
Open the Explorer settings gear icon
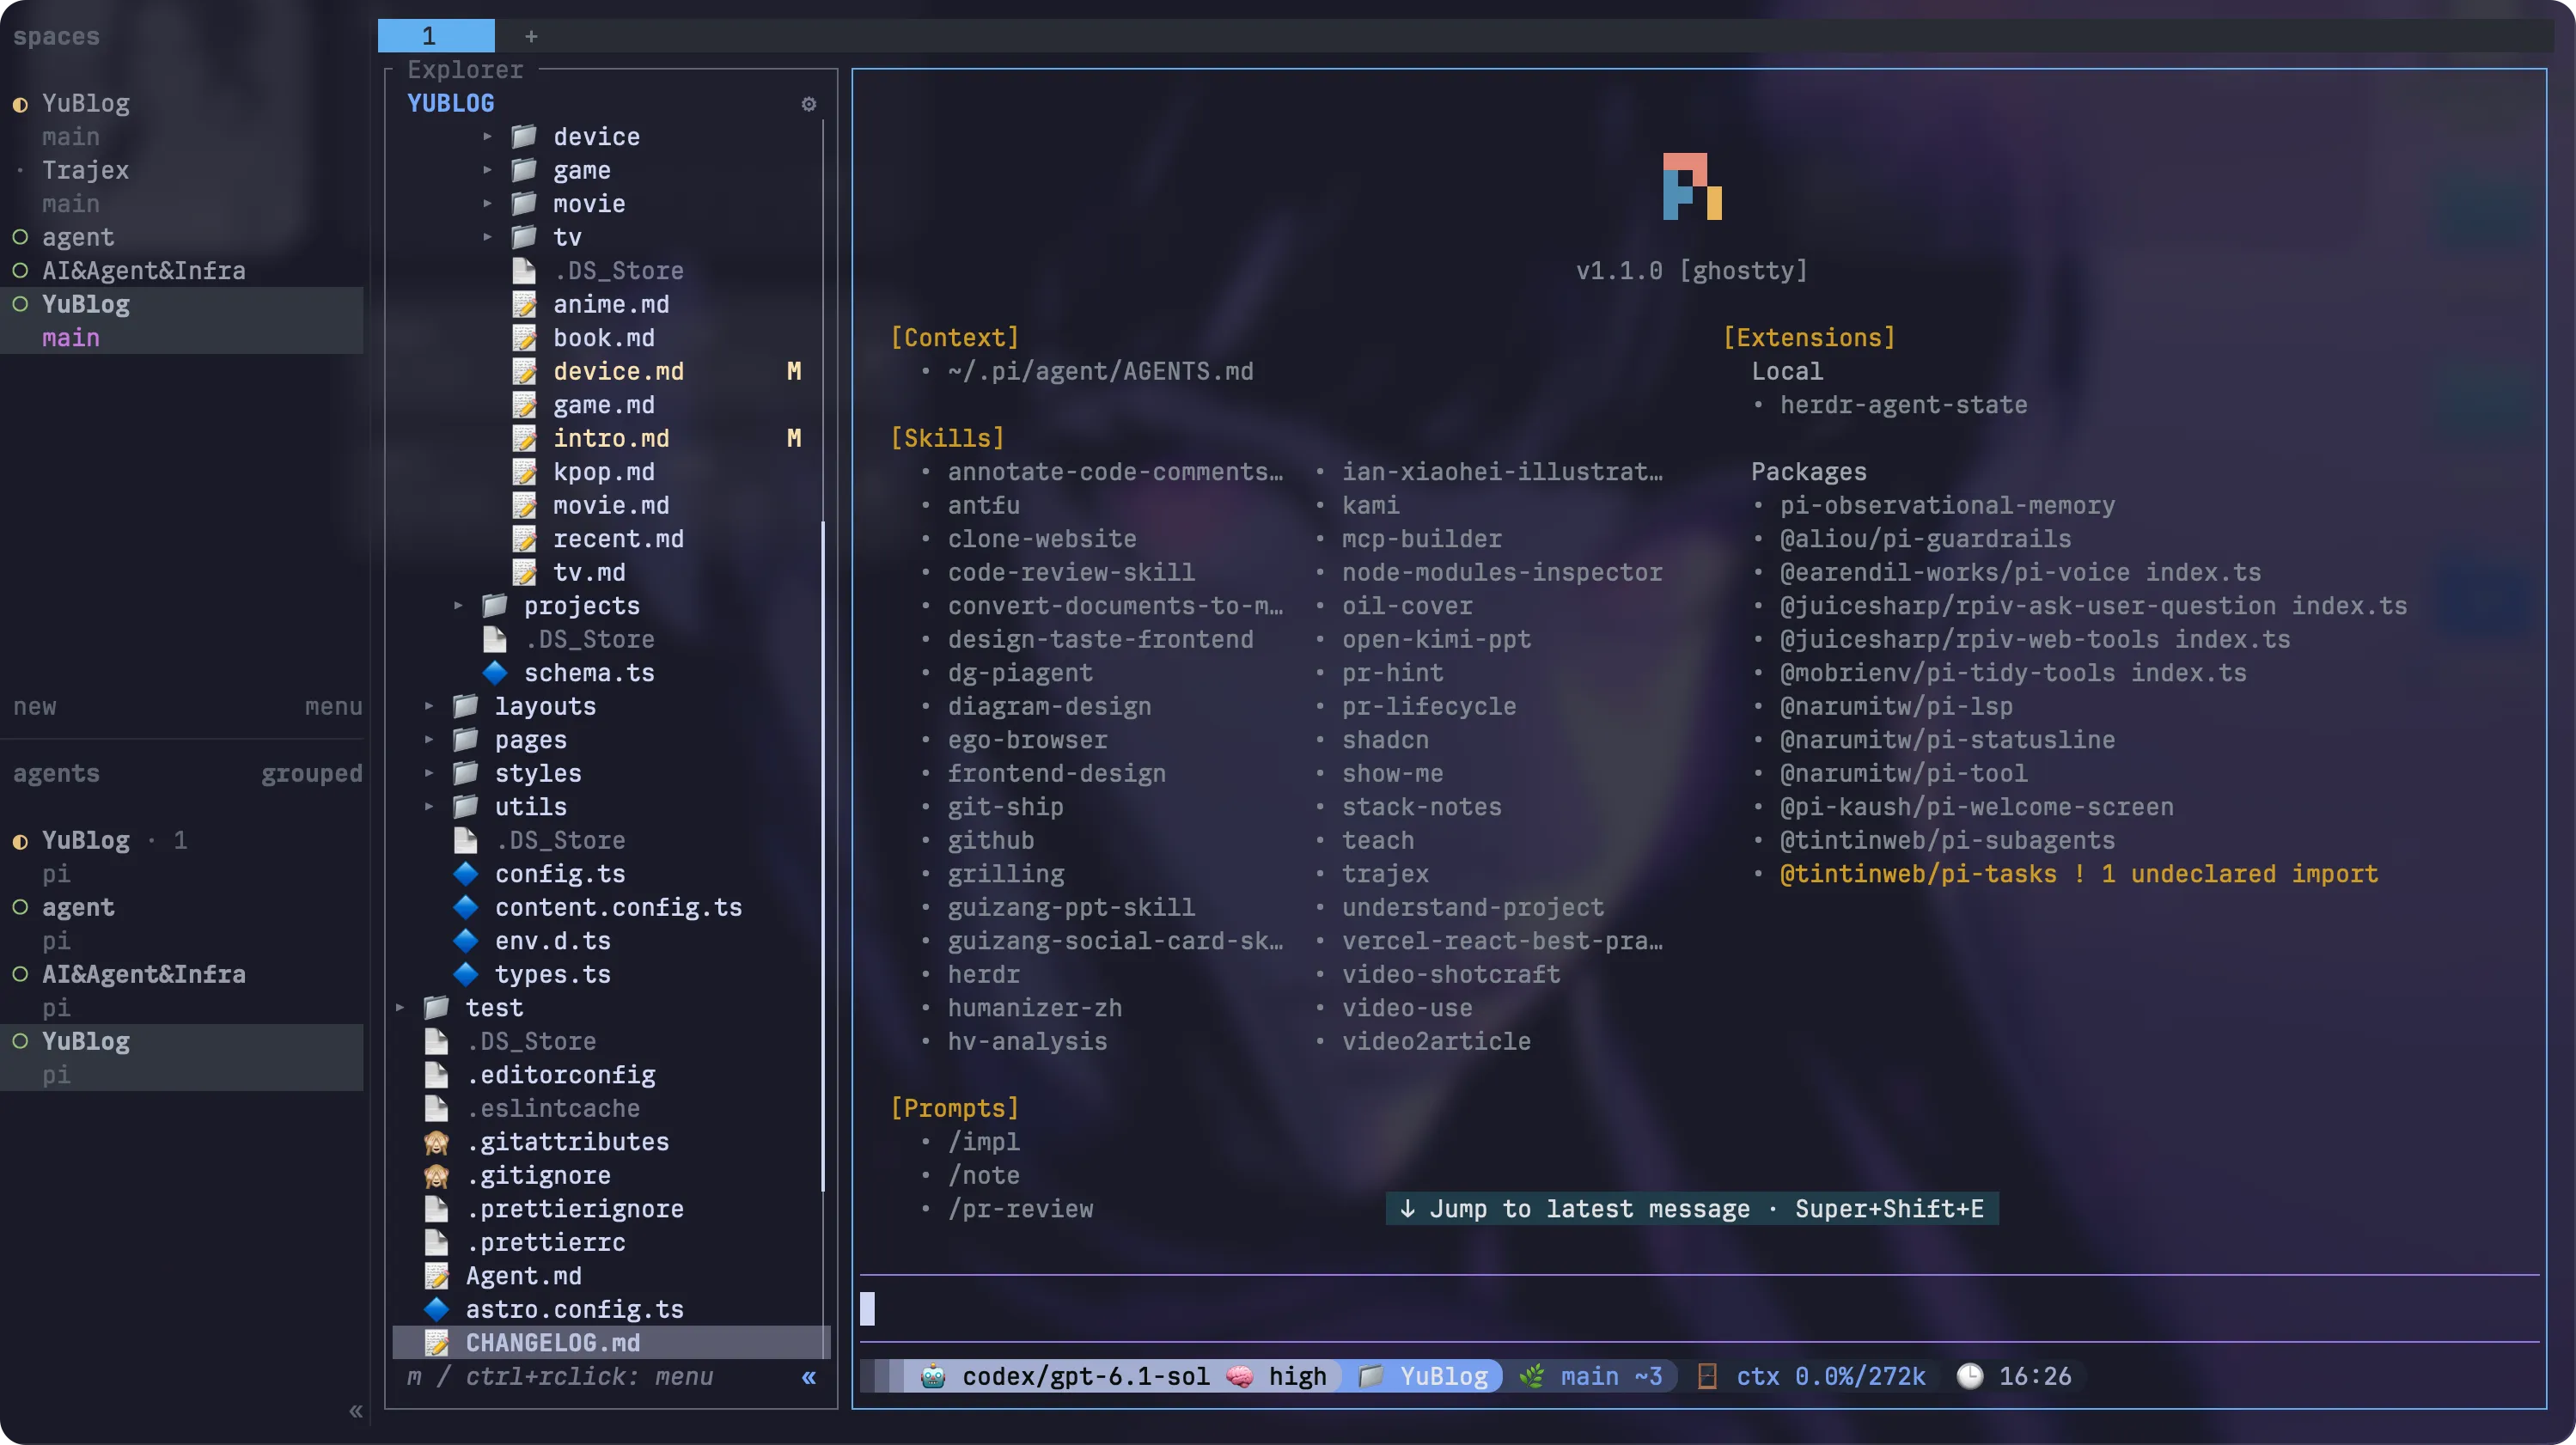point(808,104)
